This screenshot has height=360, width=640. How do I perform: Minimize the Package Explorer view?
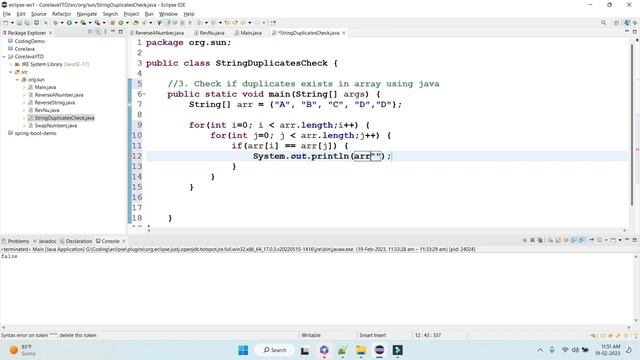[x=113, y=32]
